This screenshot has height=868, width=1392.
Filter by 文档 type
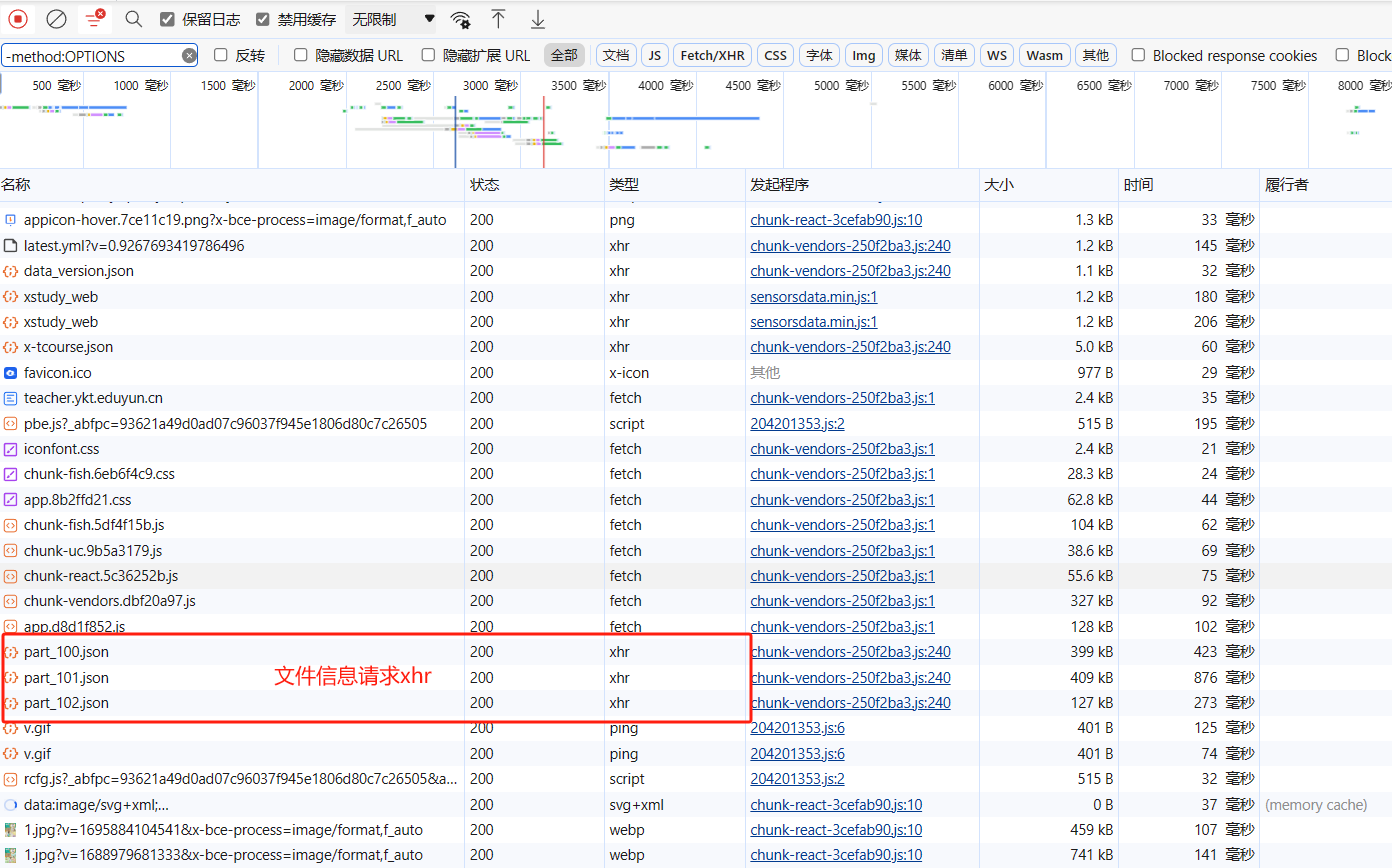coord(616,55)
